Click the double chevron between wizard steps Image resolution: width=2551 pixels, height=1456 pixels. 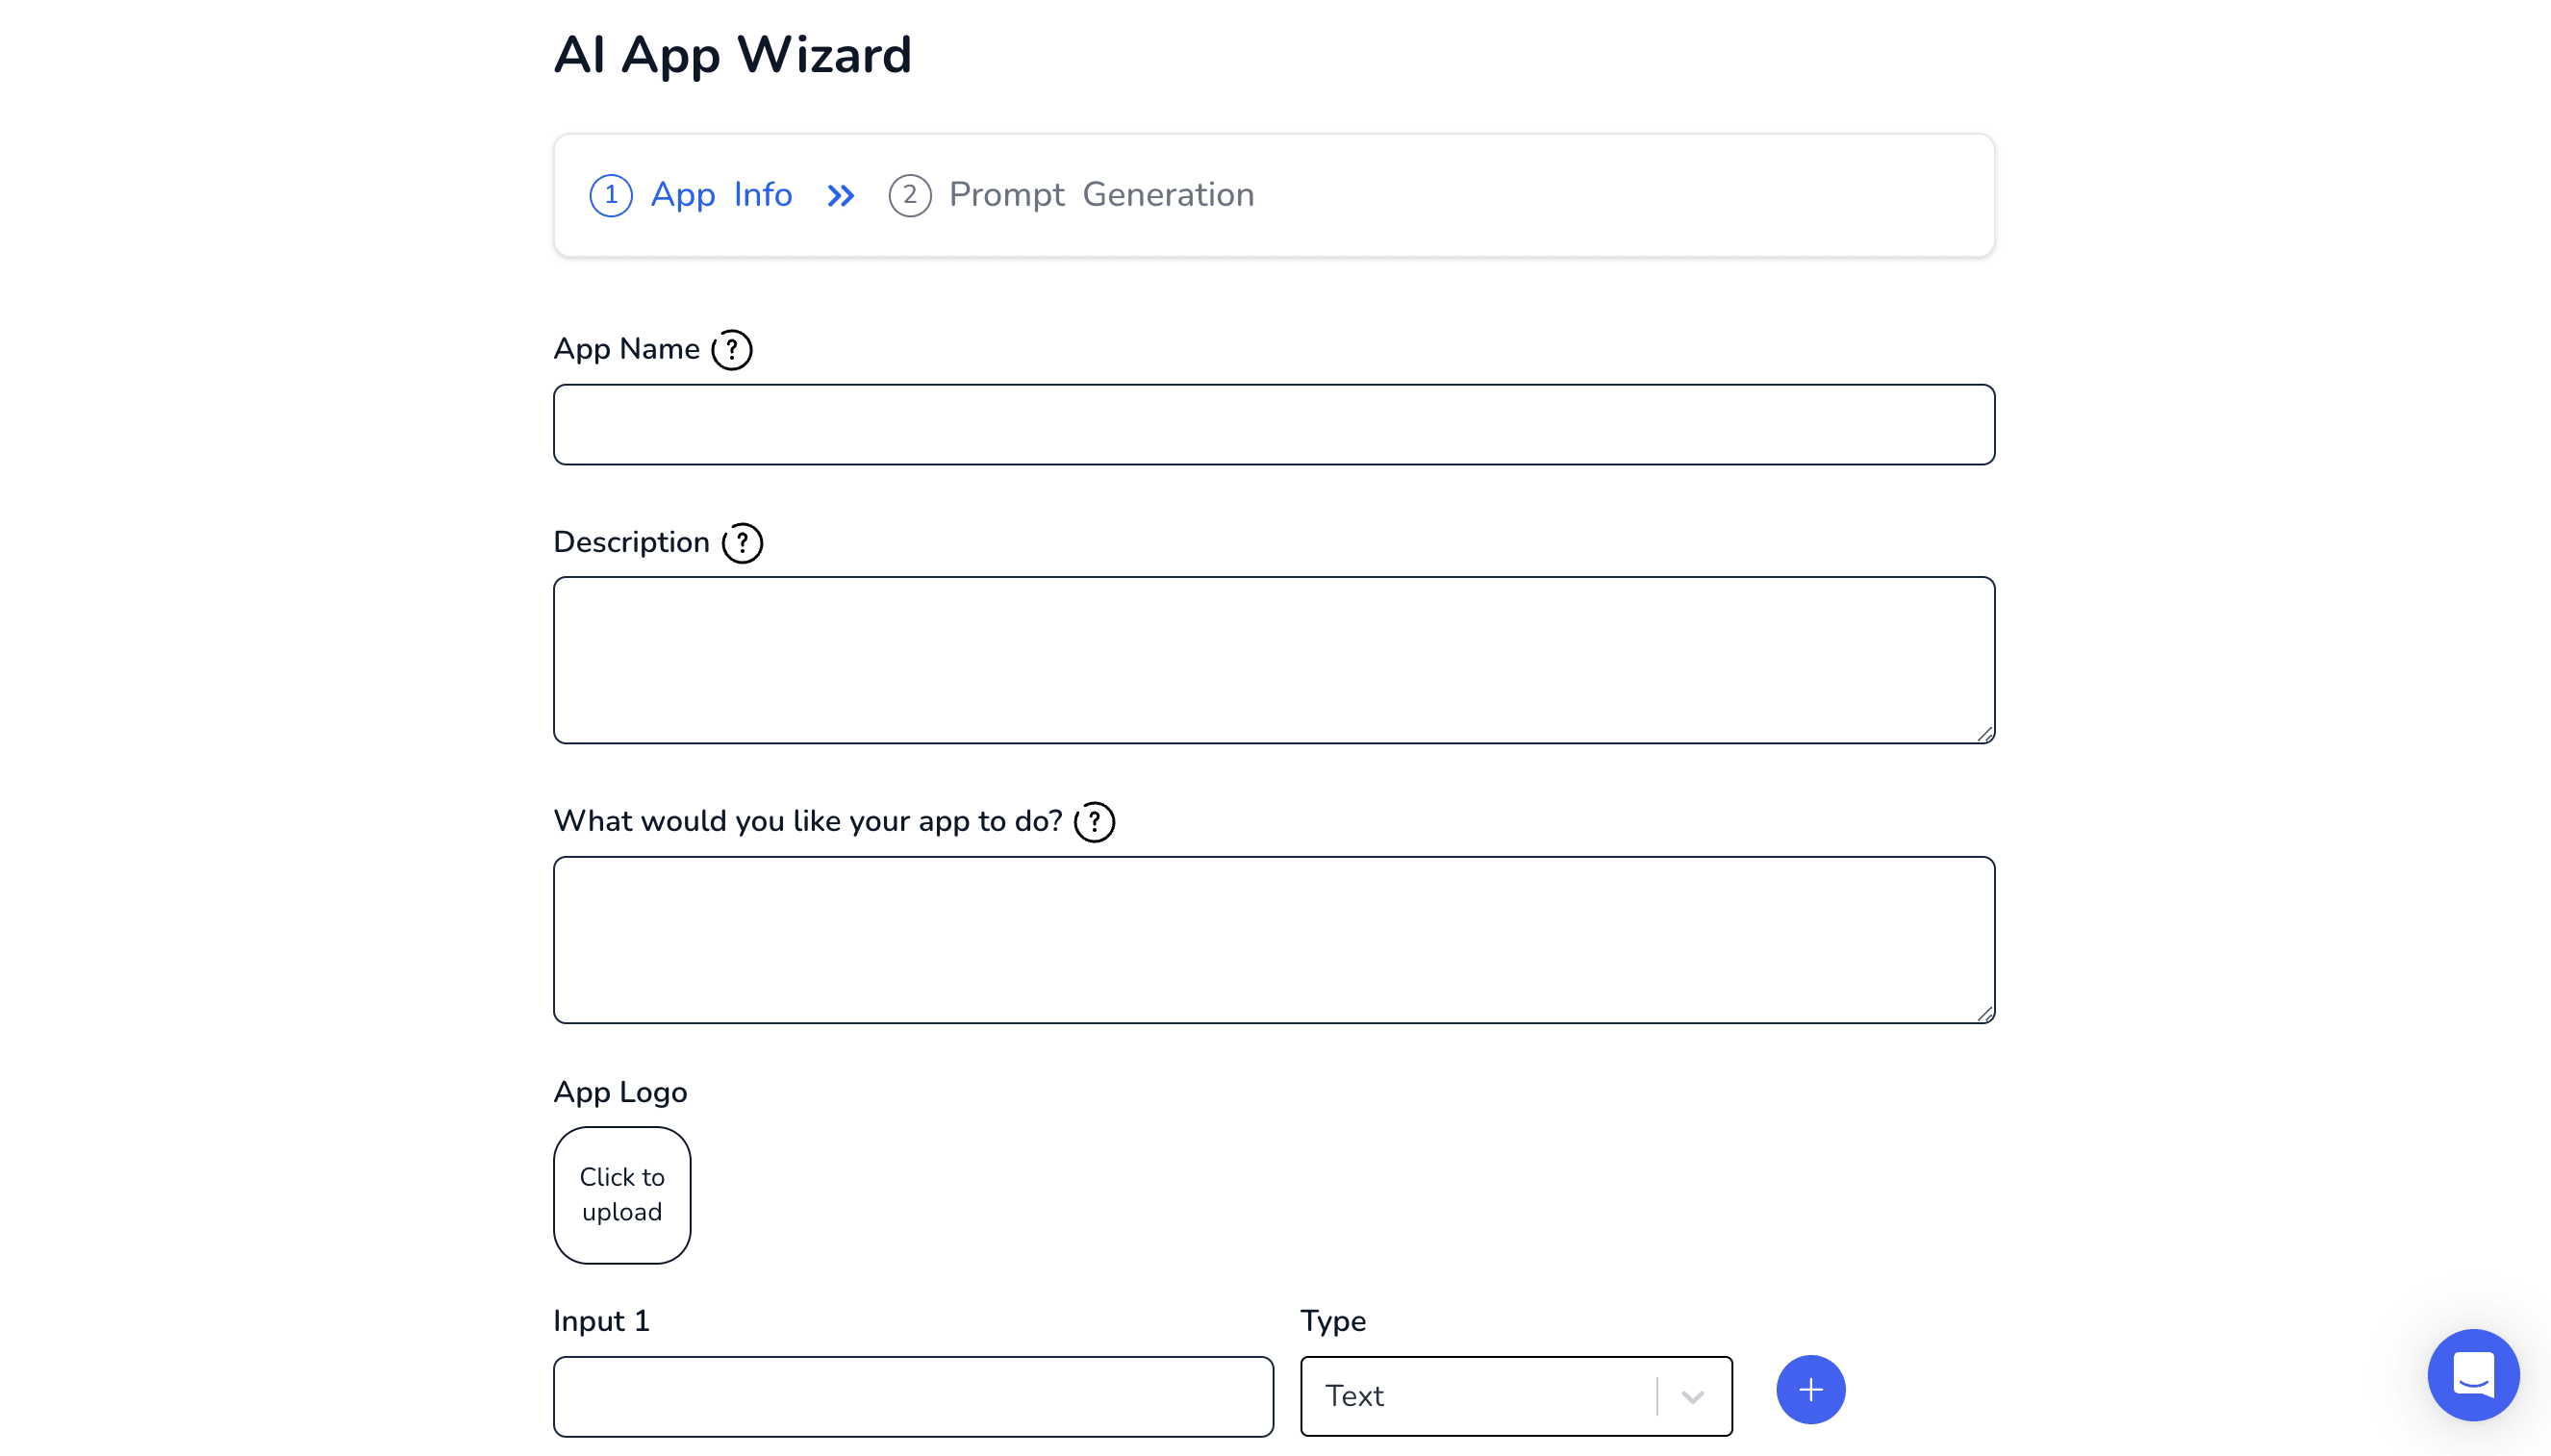pos(841,196)
